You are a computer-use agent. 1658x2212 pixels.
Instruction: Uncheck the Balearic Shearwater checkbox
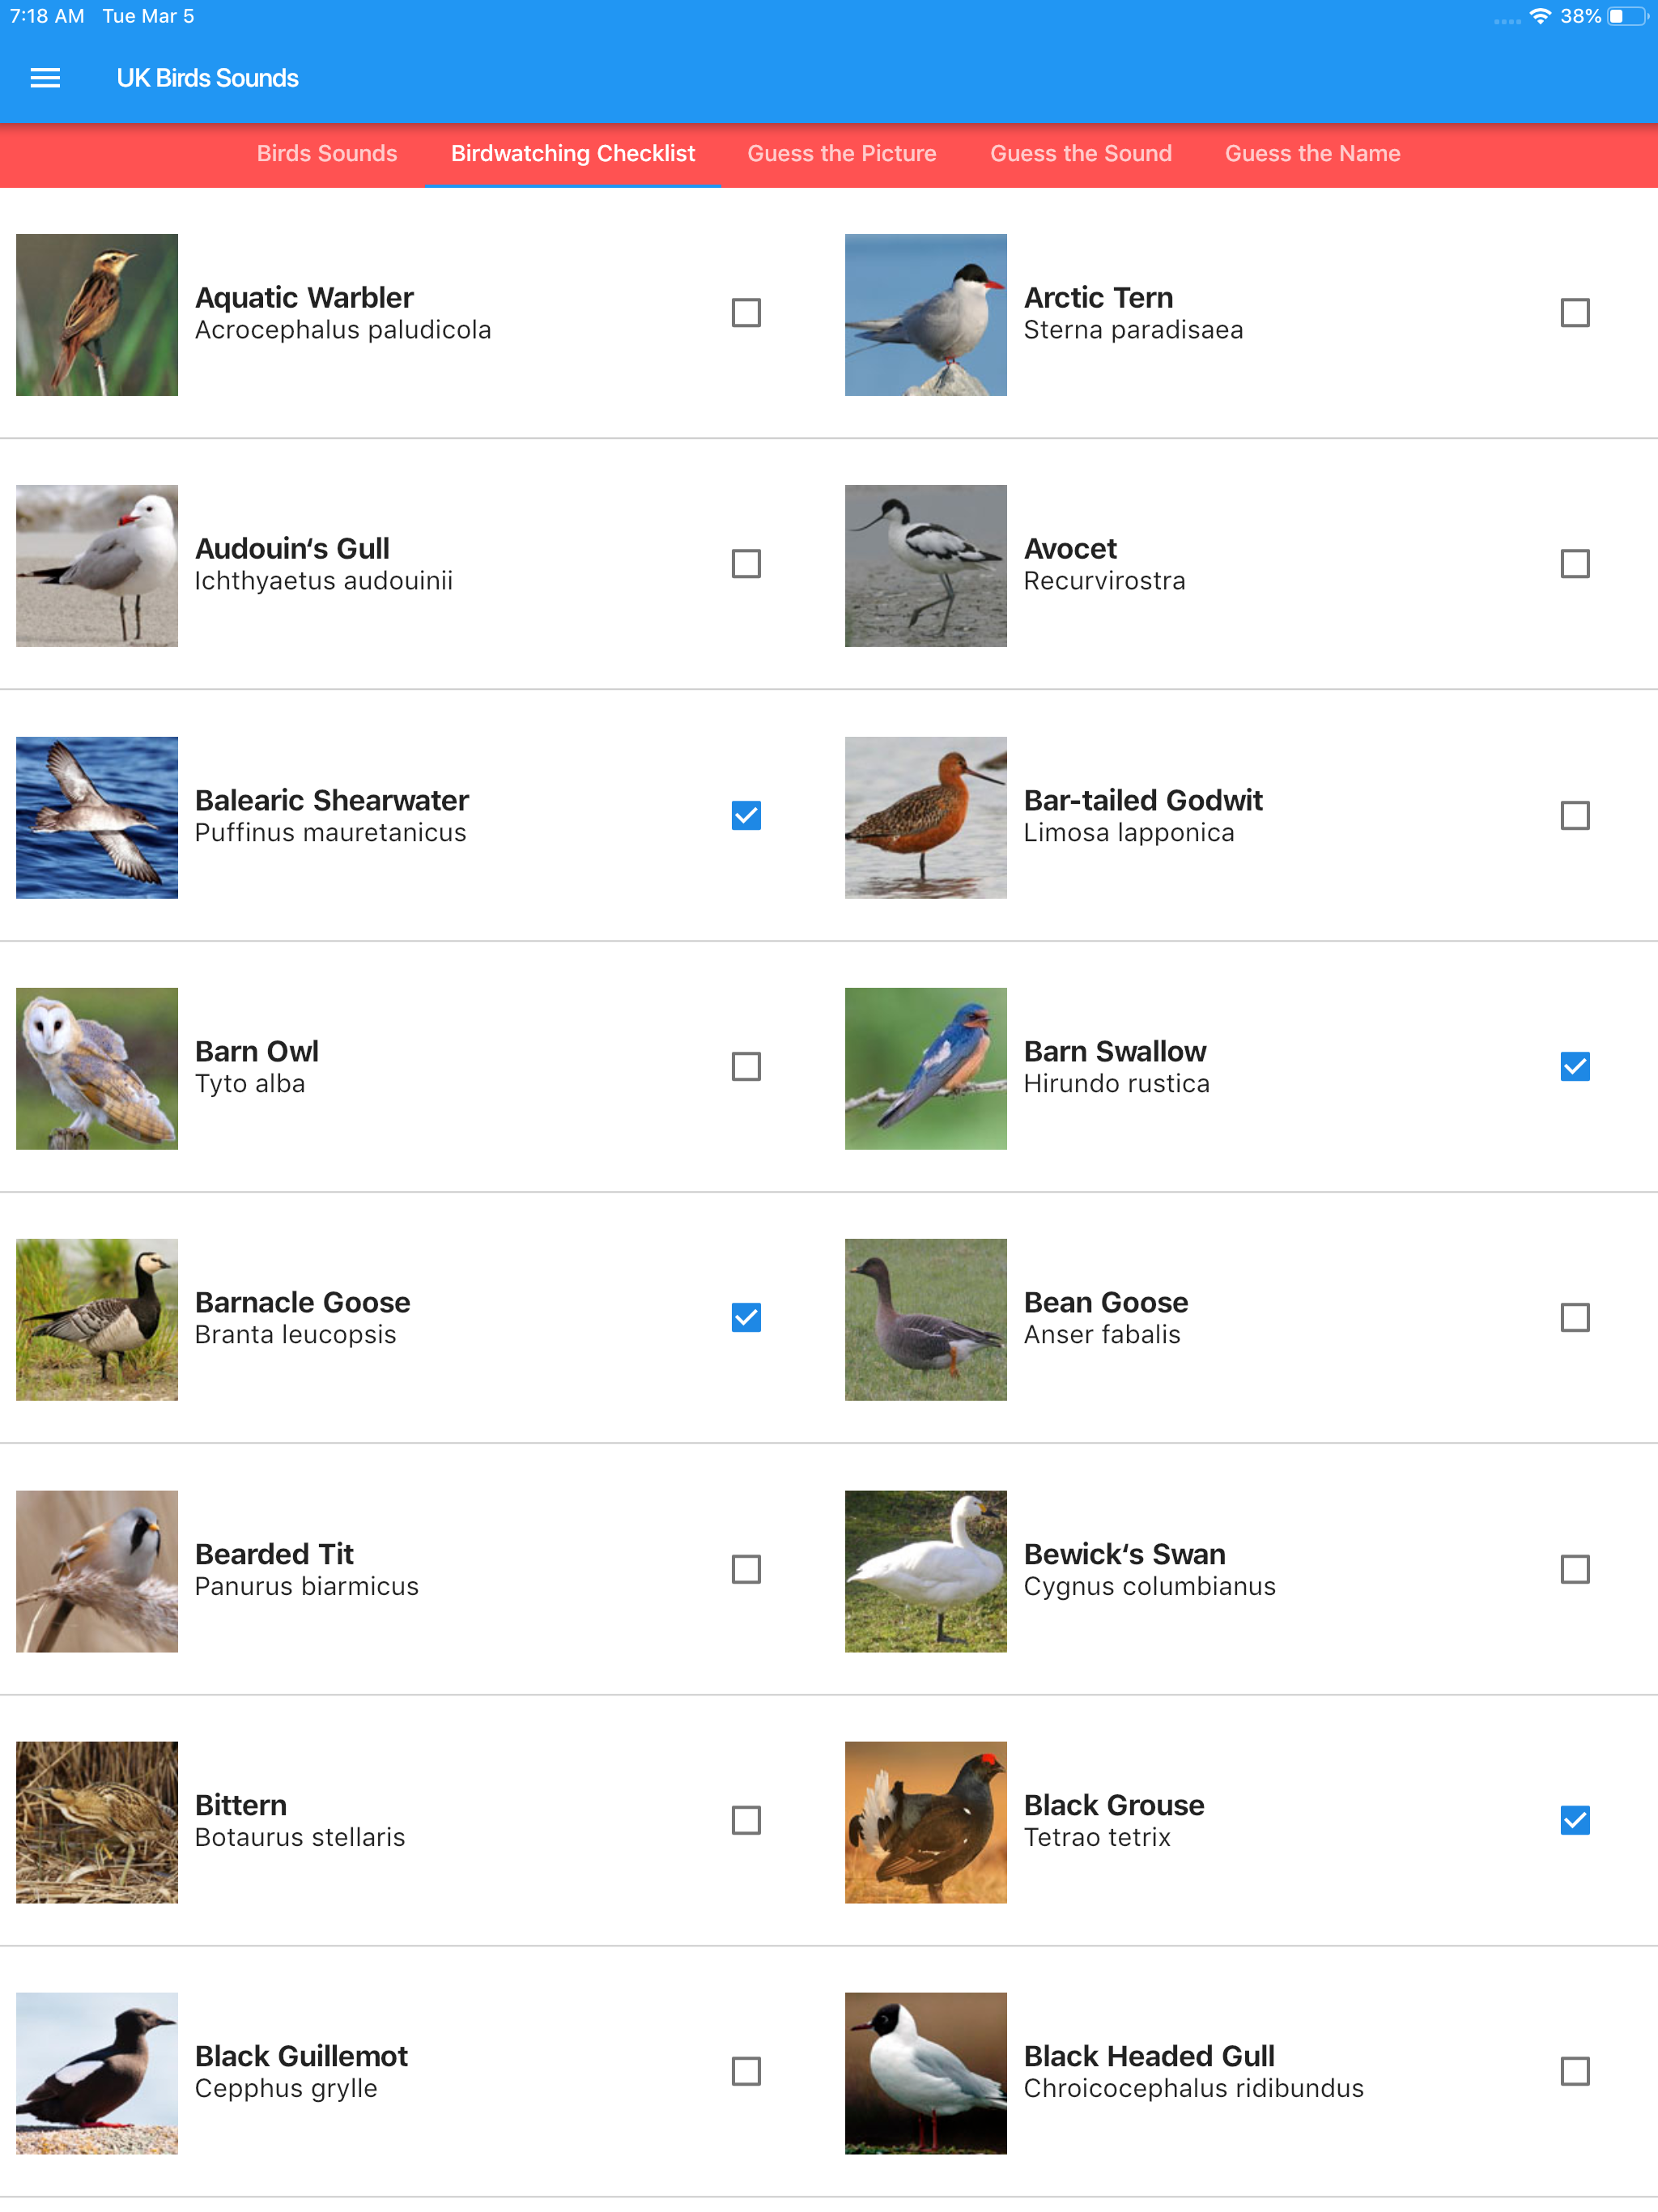pos(746,816)
